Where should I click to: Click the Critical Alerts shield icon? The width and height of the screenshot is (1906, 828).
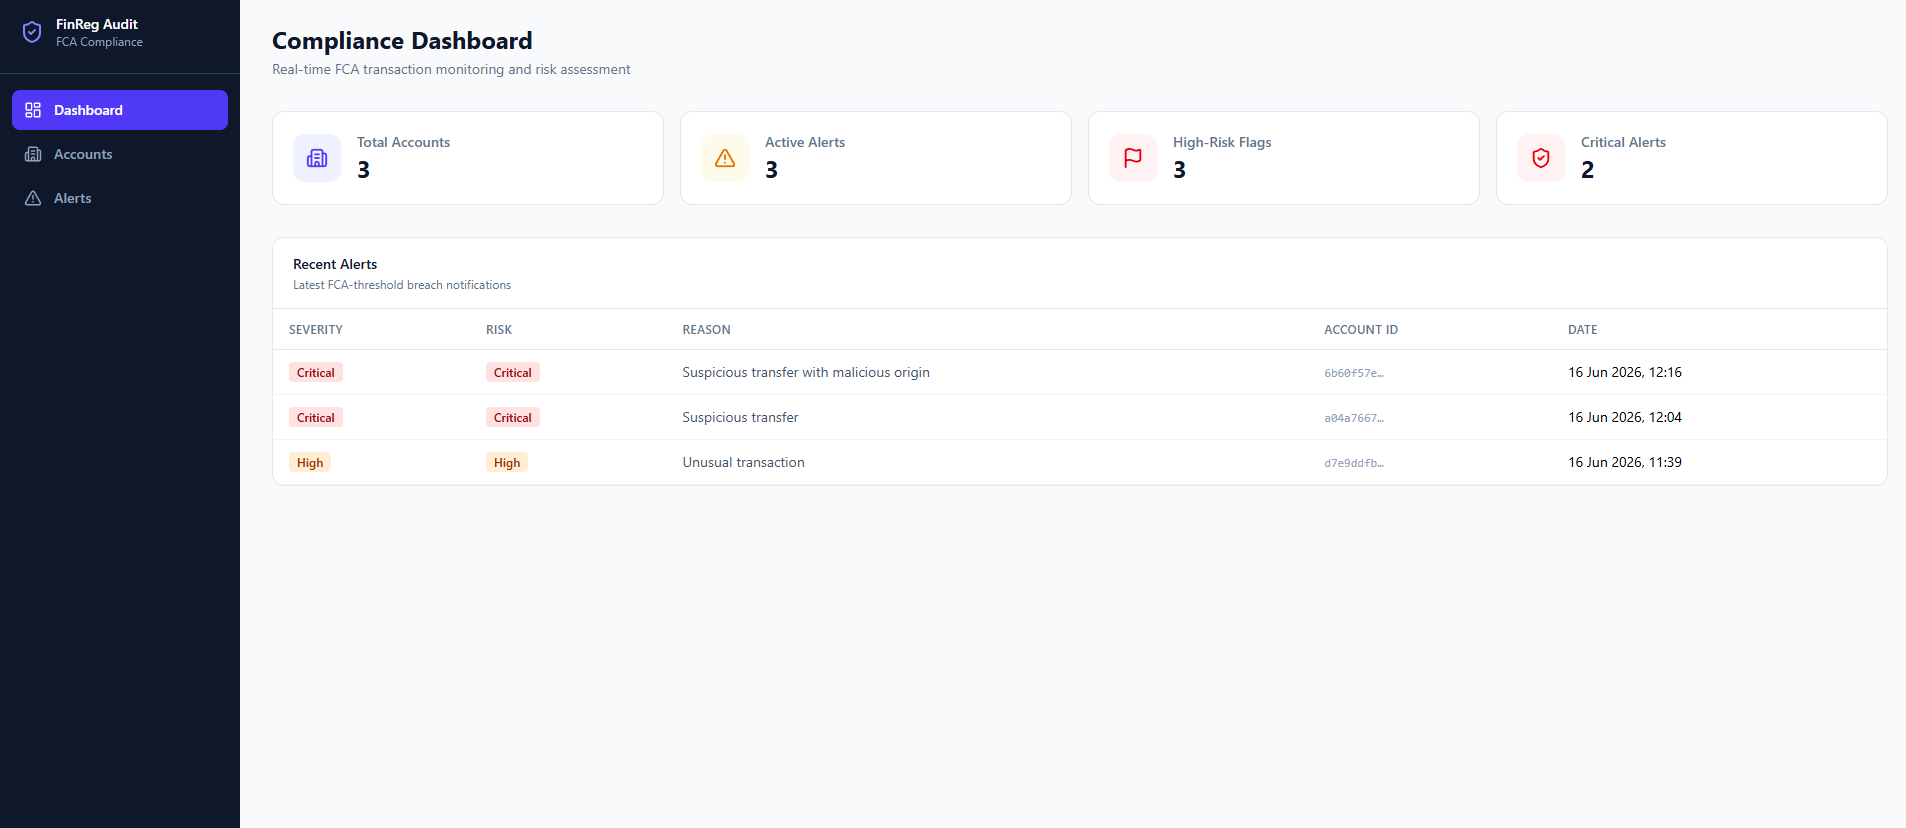[x=1541, y=158]
